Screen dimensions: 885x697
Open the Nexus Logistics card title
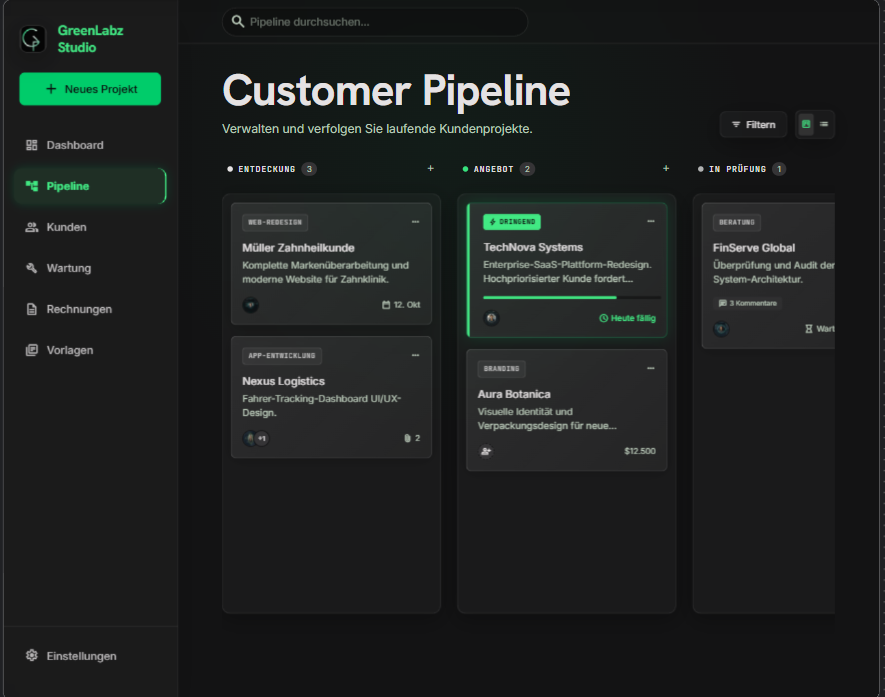tap(283, 381)
